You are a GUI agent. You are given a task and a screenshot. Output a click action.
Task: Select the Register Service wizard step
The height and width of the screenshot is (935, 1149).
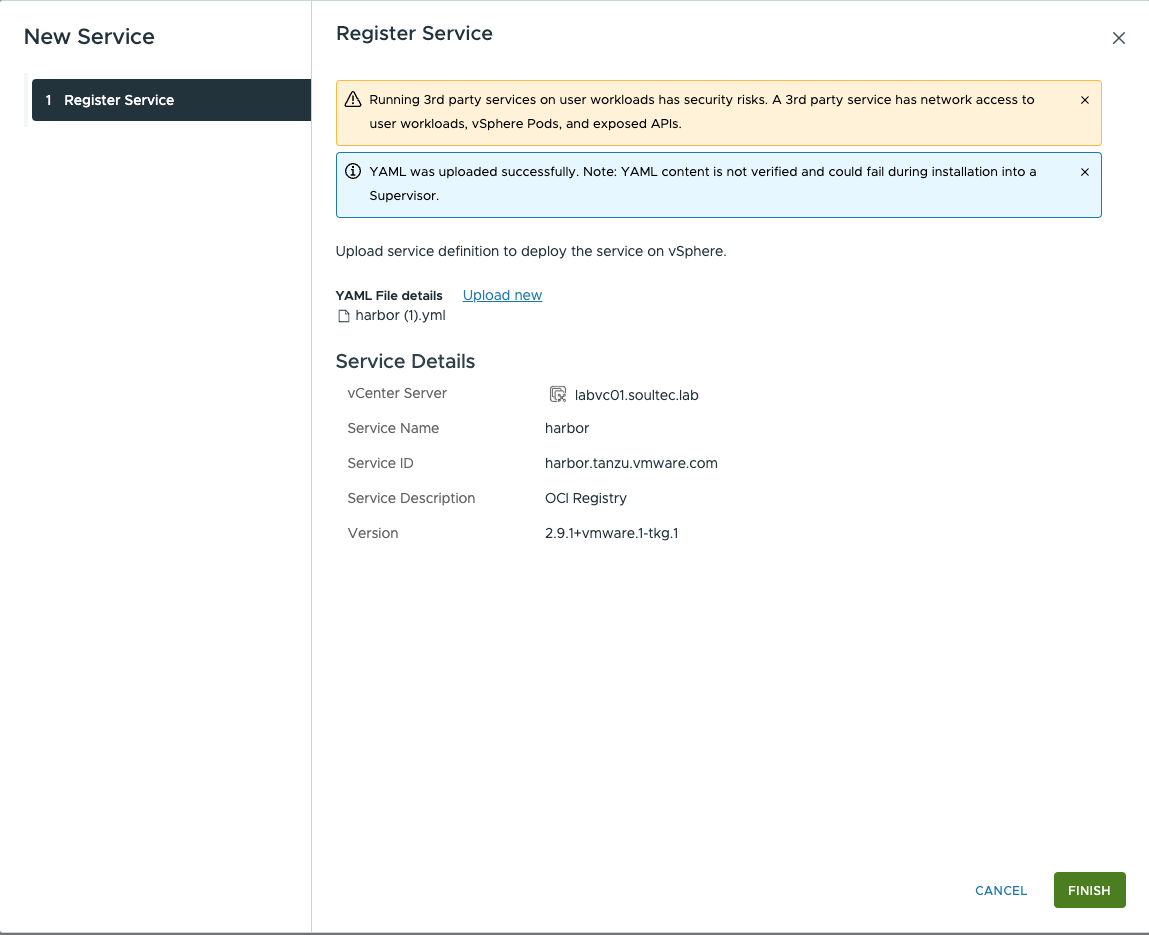pos(171,100)
